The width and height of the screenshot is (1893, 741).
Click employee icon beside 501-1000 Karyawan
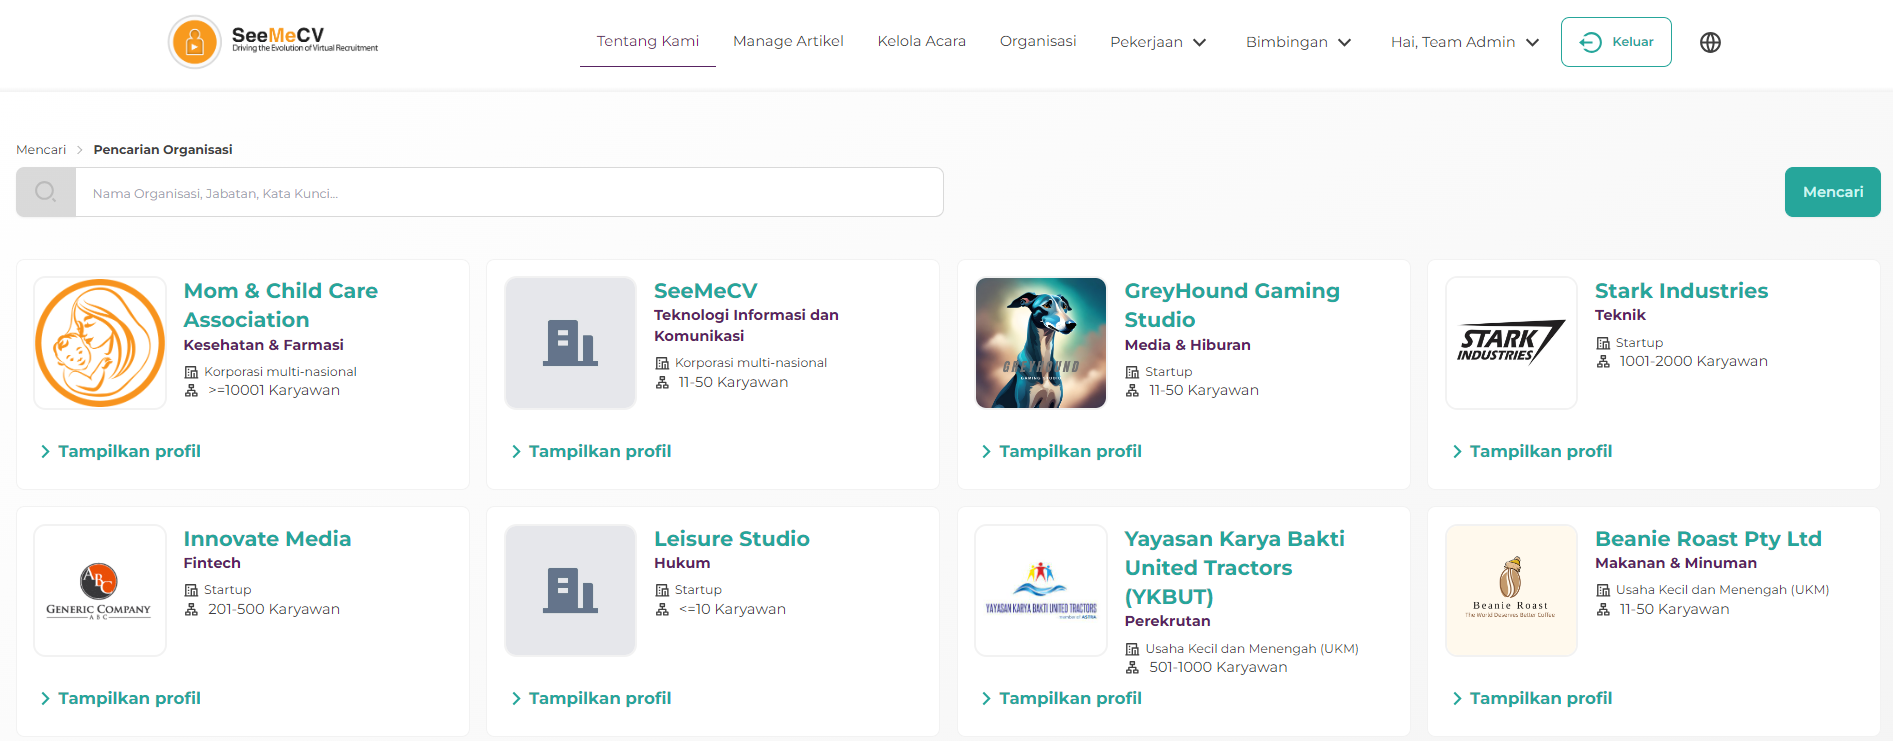[x=1132, y=668]
